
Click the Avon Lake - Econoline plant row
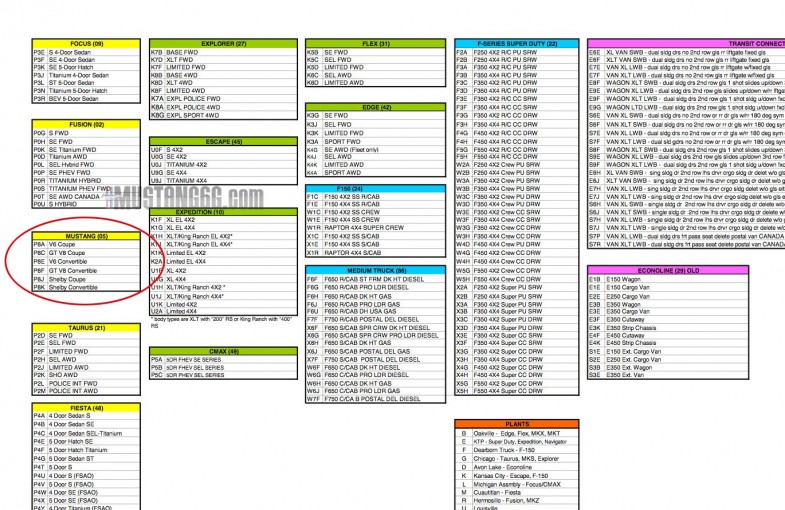[x=517, y=467]
